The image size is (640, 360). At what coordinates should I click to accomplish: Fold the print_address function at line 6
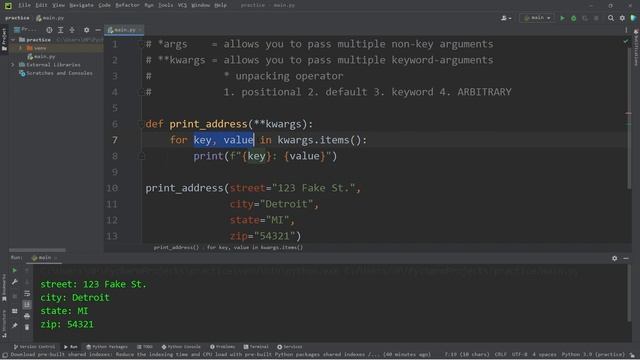click(x=141, y=124)
